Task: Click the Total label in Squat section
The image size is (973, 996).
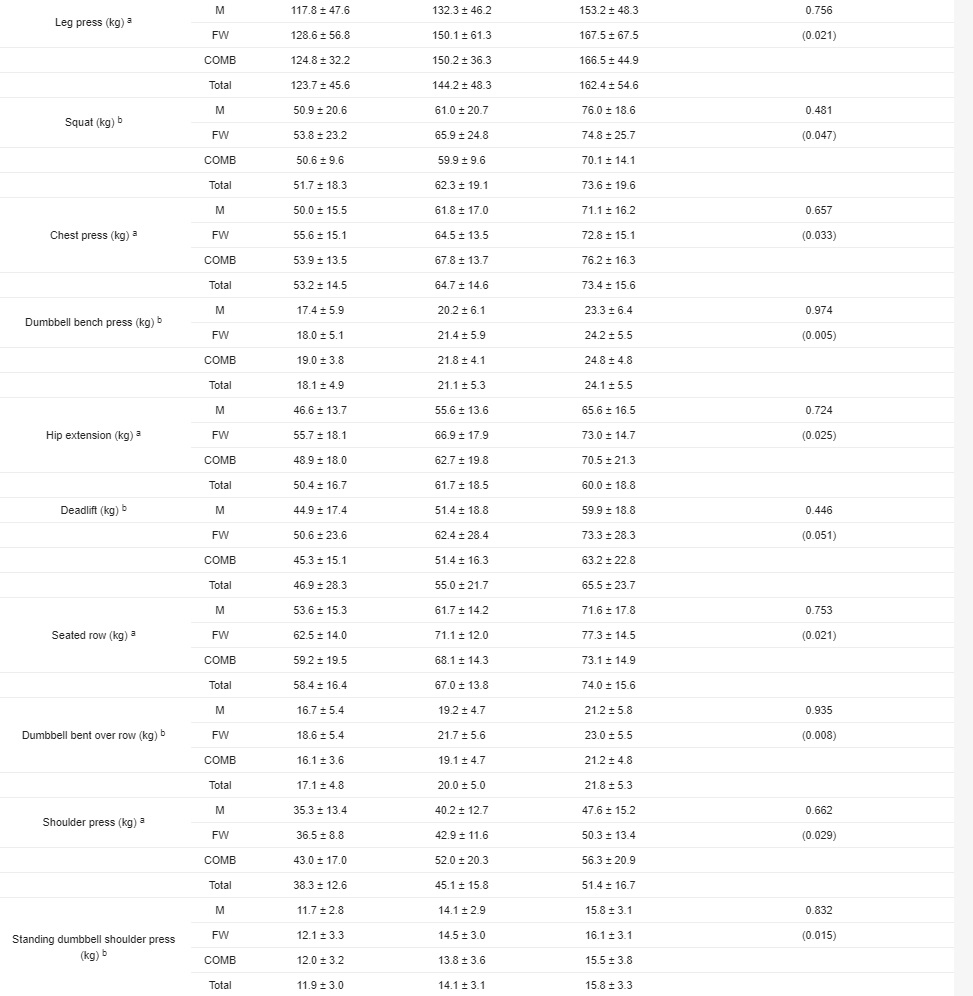Action: [x=220, y=185]
